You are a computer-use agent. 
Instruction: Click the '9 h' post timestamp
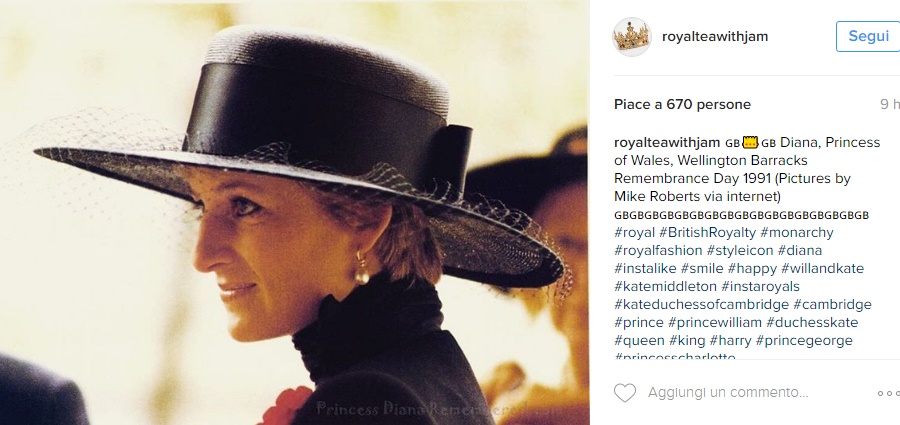pyautogui.click(x=888, y=104)
